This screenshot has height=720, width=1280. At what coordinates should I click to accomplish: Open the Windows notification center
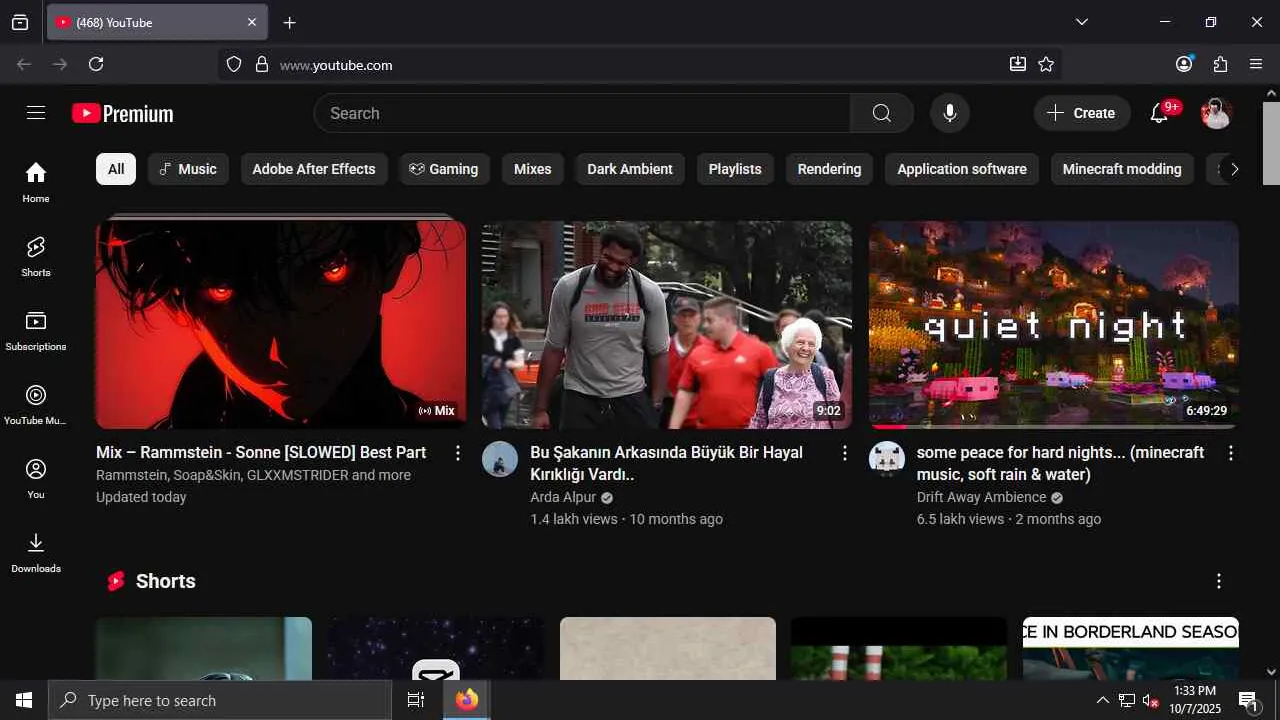click(1249, 700)
